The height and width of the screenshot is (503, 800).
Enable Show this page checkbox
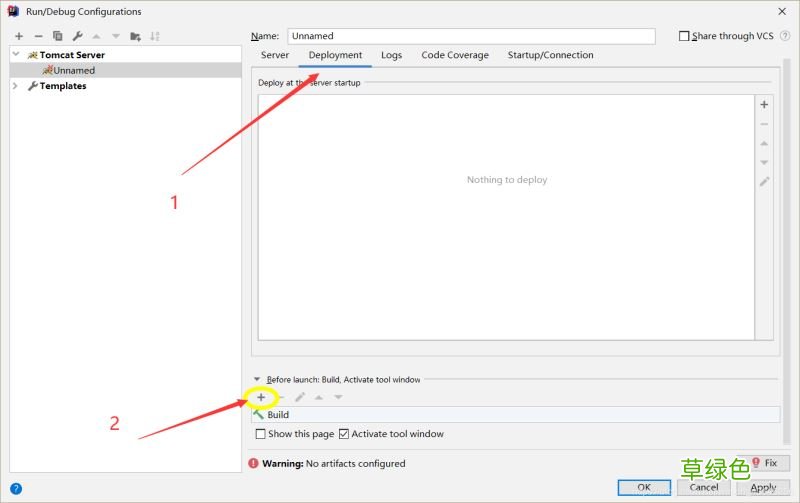[260, 434]
